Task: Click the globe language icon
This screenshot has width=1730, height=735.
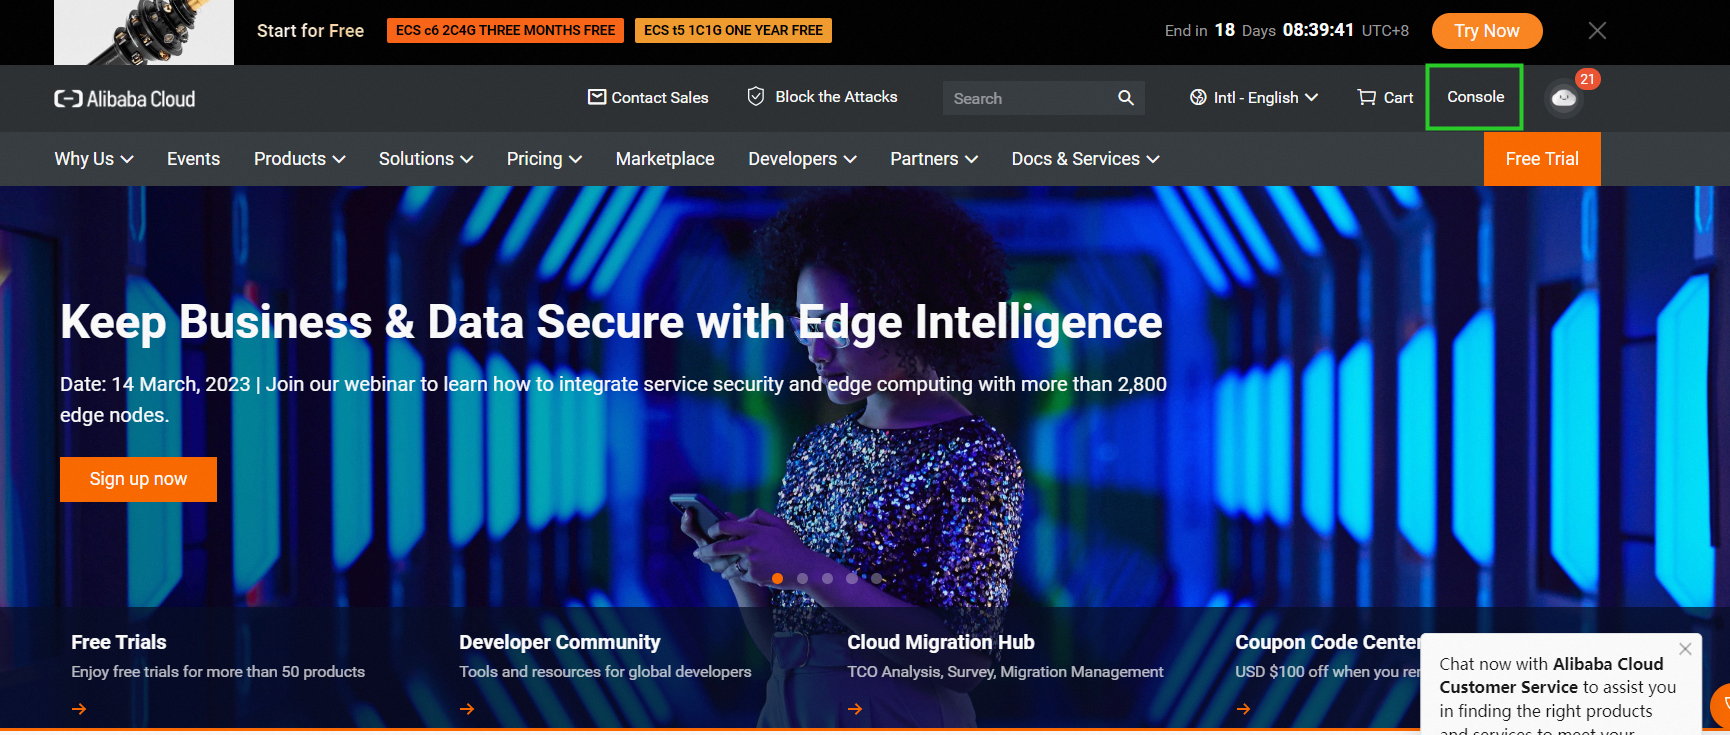Action: pyautogui.click(x=1198, y=97)
